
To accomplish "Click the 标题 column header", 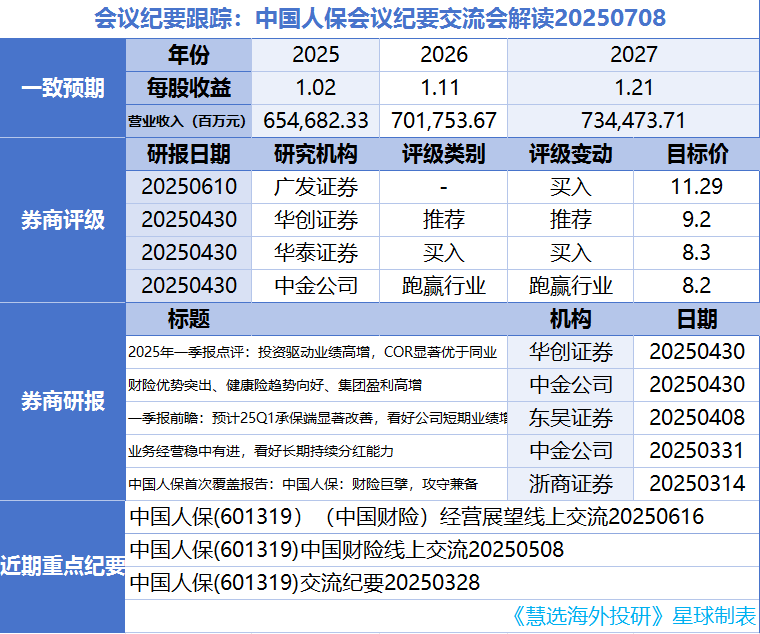I will 189,319.
